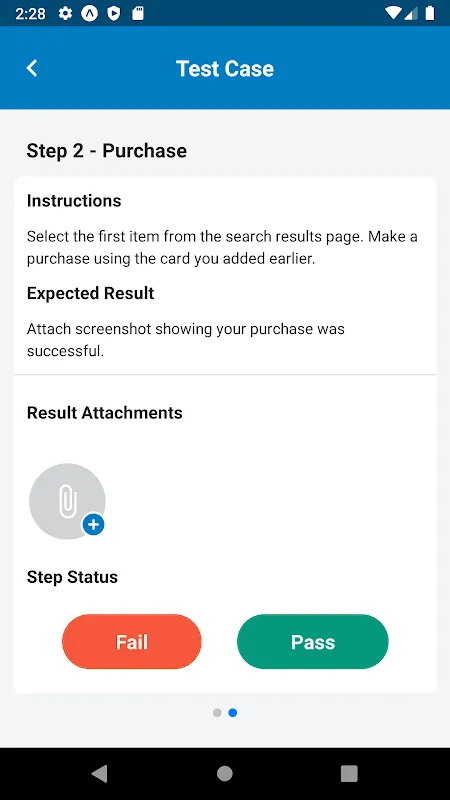Tap the Wi-Fi signal indicator
Viewport: 450px width, 800px height.
pos(392,13)
